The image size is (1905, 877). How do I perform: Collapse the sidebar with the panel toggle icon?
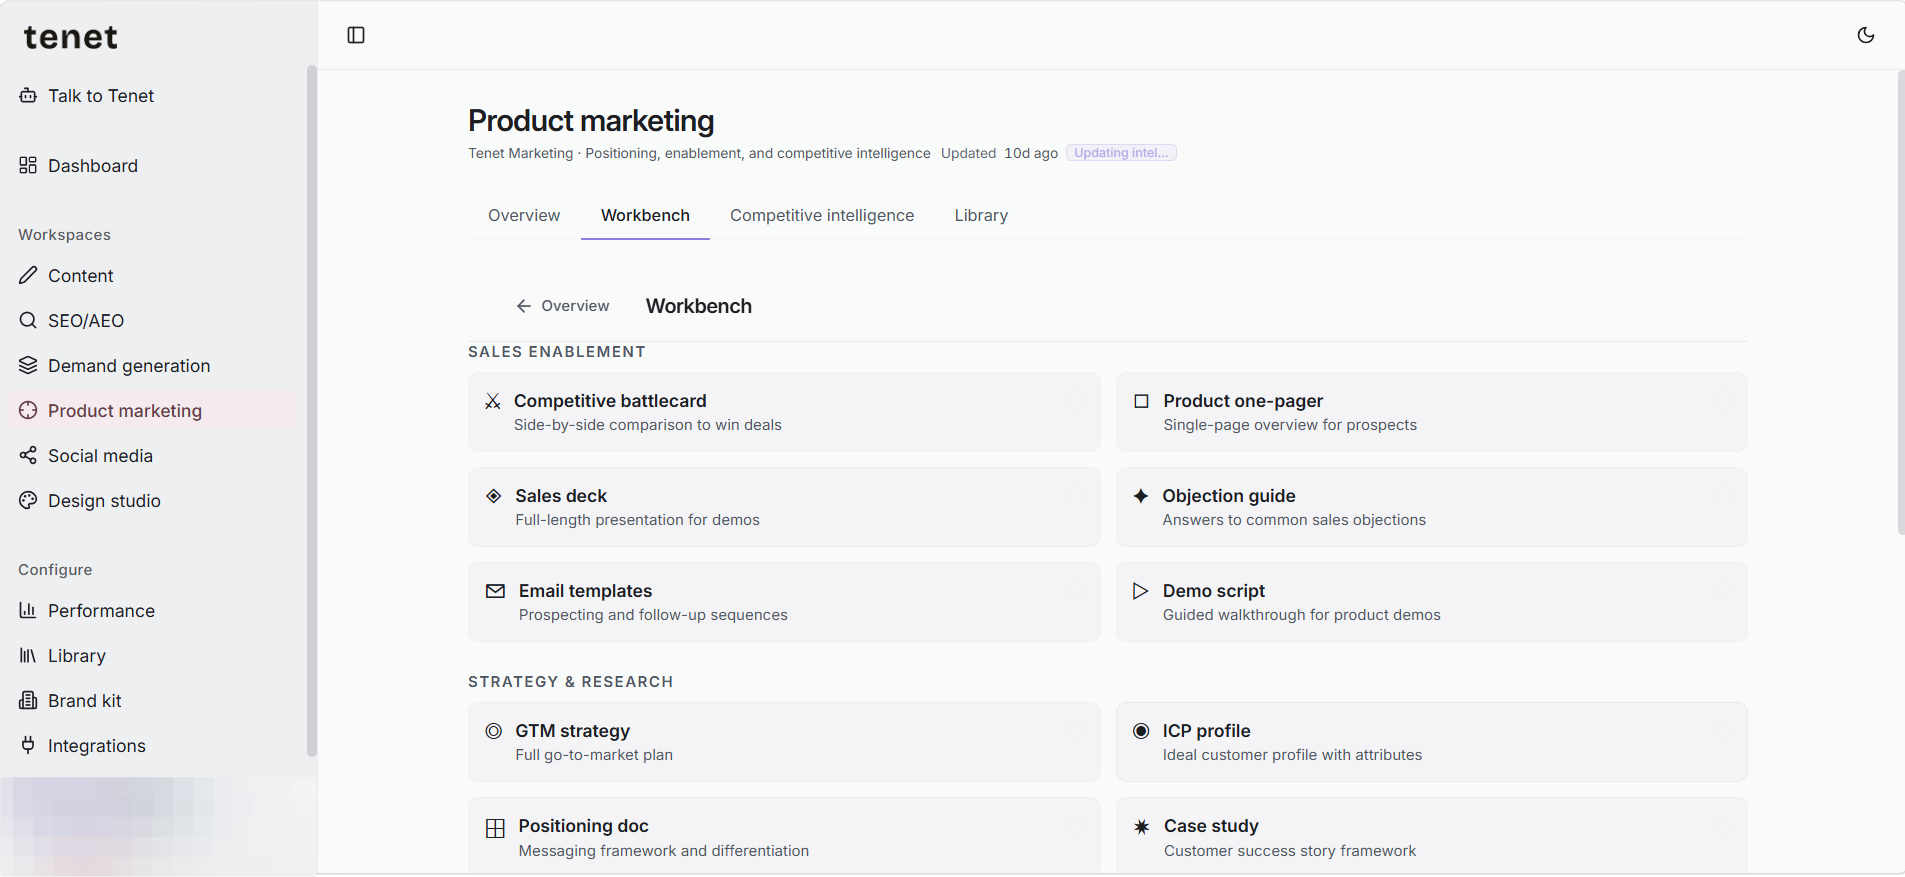click(356, 35)
